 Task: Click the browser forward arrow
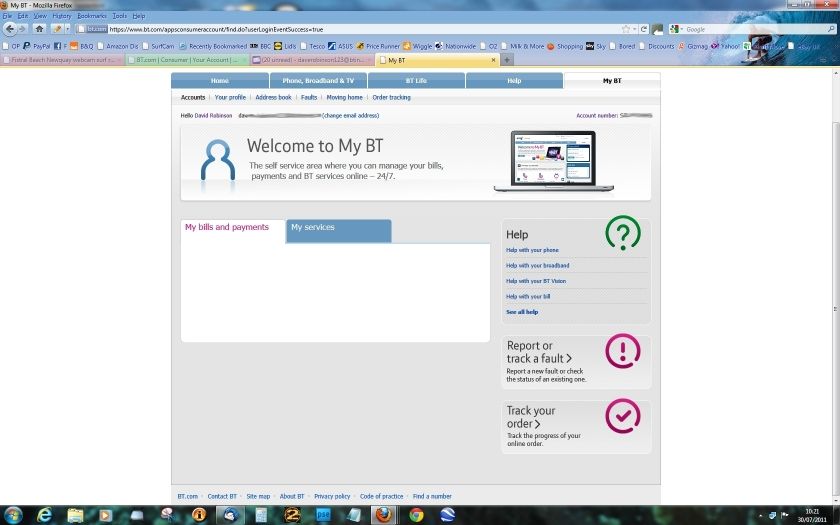22,29
